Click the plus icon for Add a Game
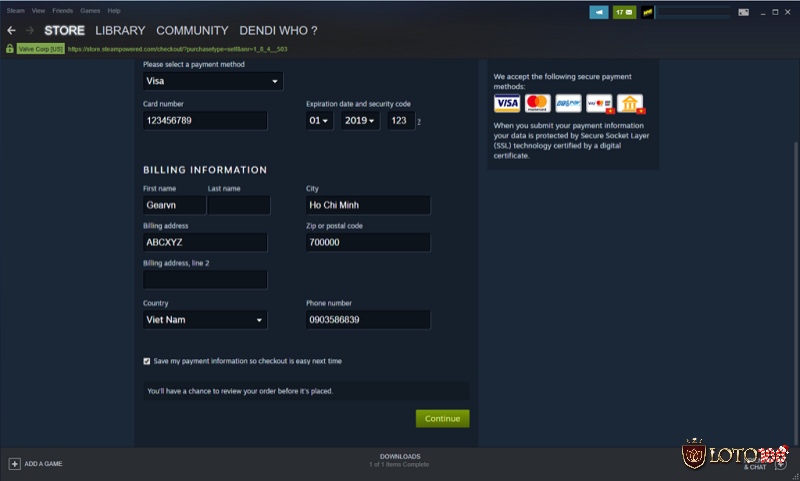The image size is (800, 481). pyautogui.click(x=14, y=464)
